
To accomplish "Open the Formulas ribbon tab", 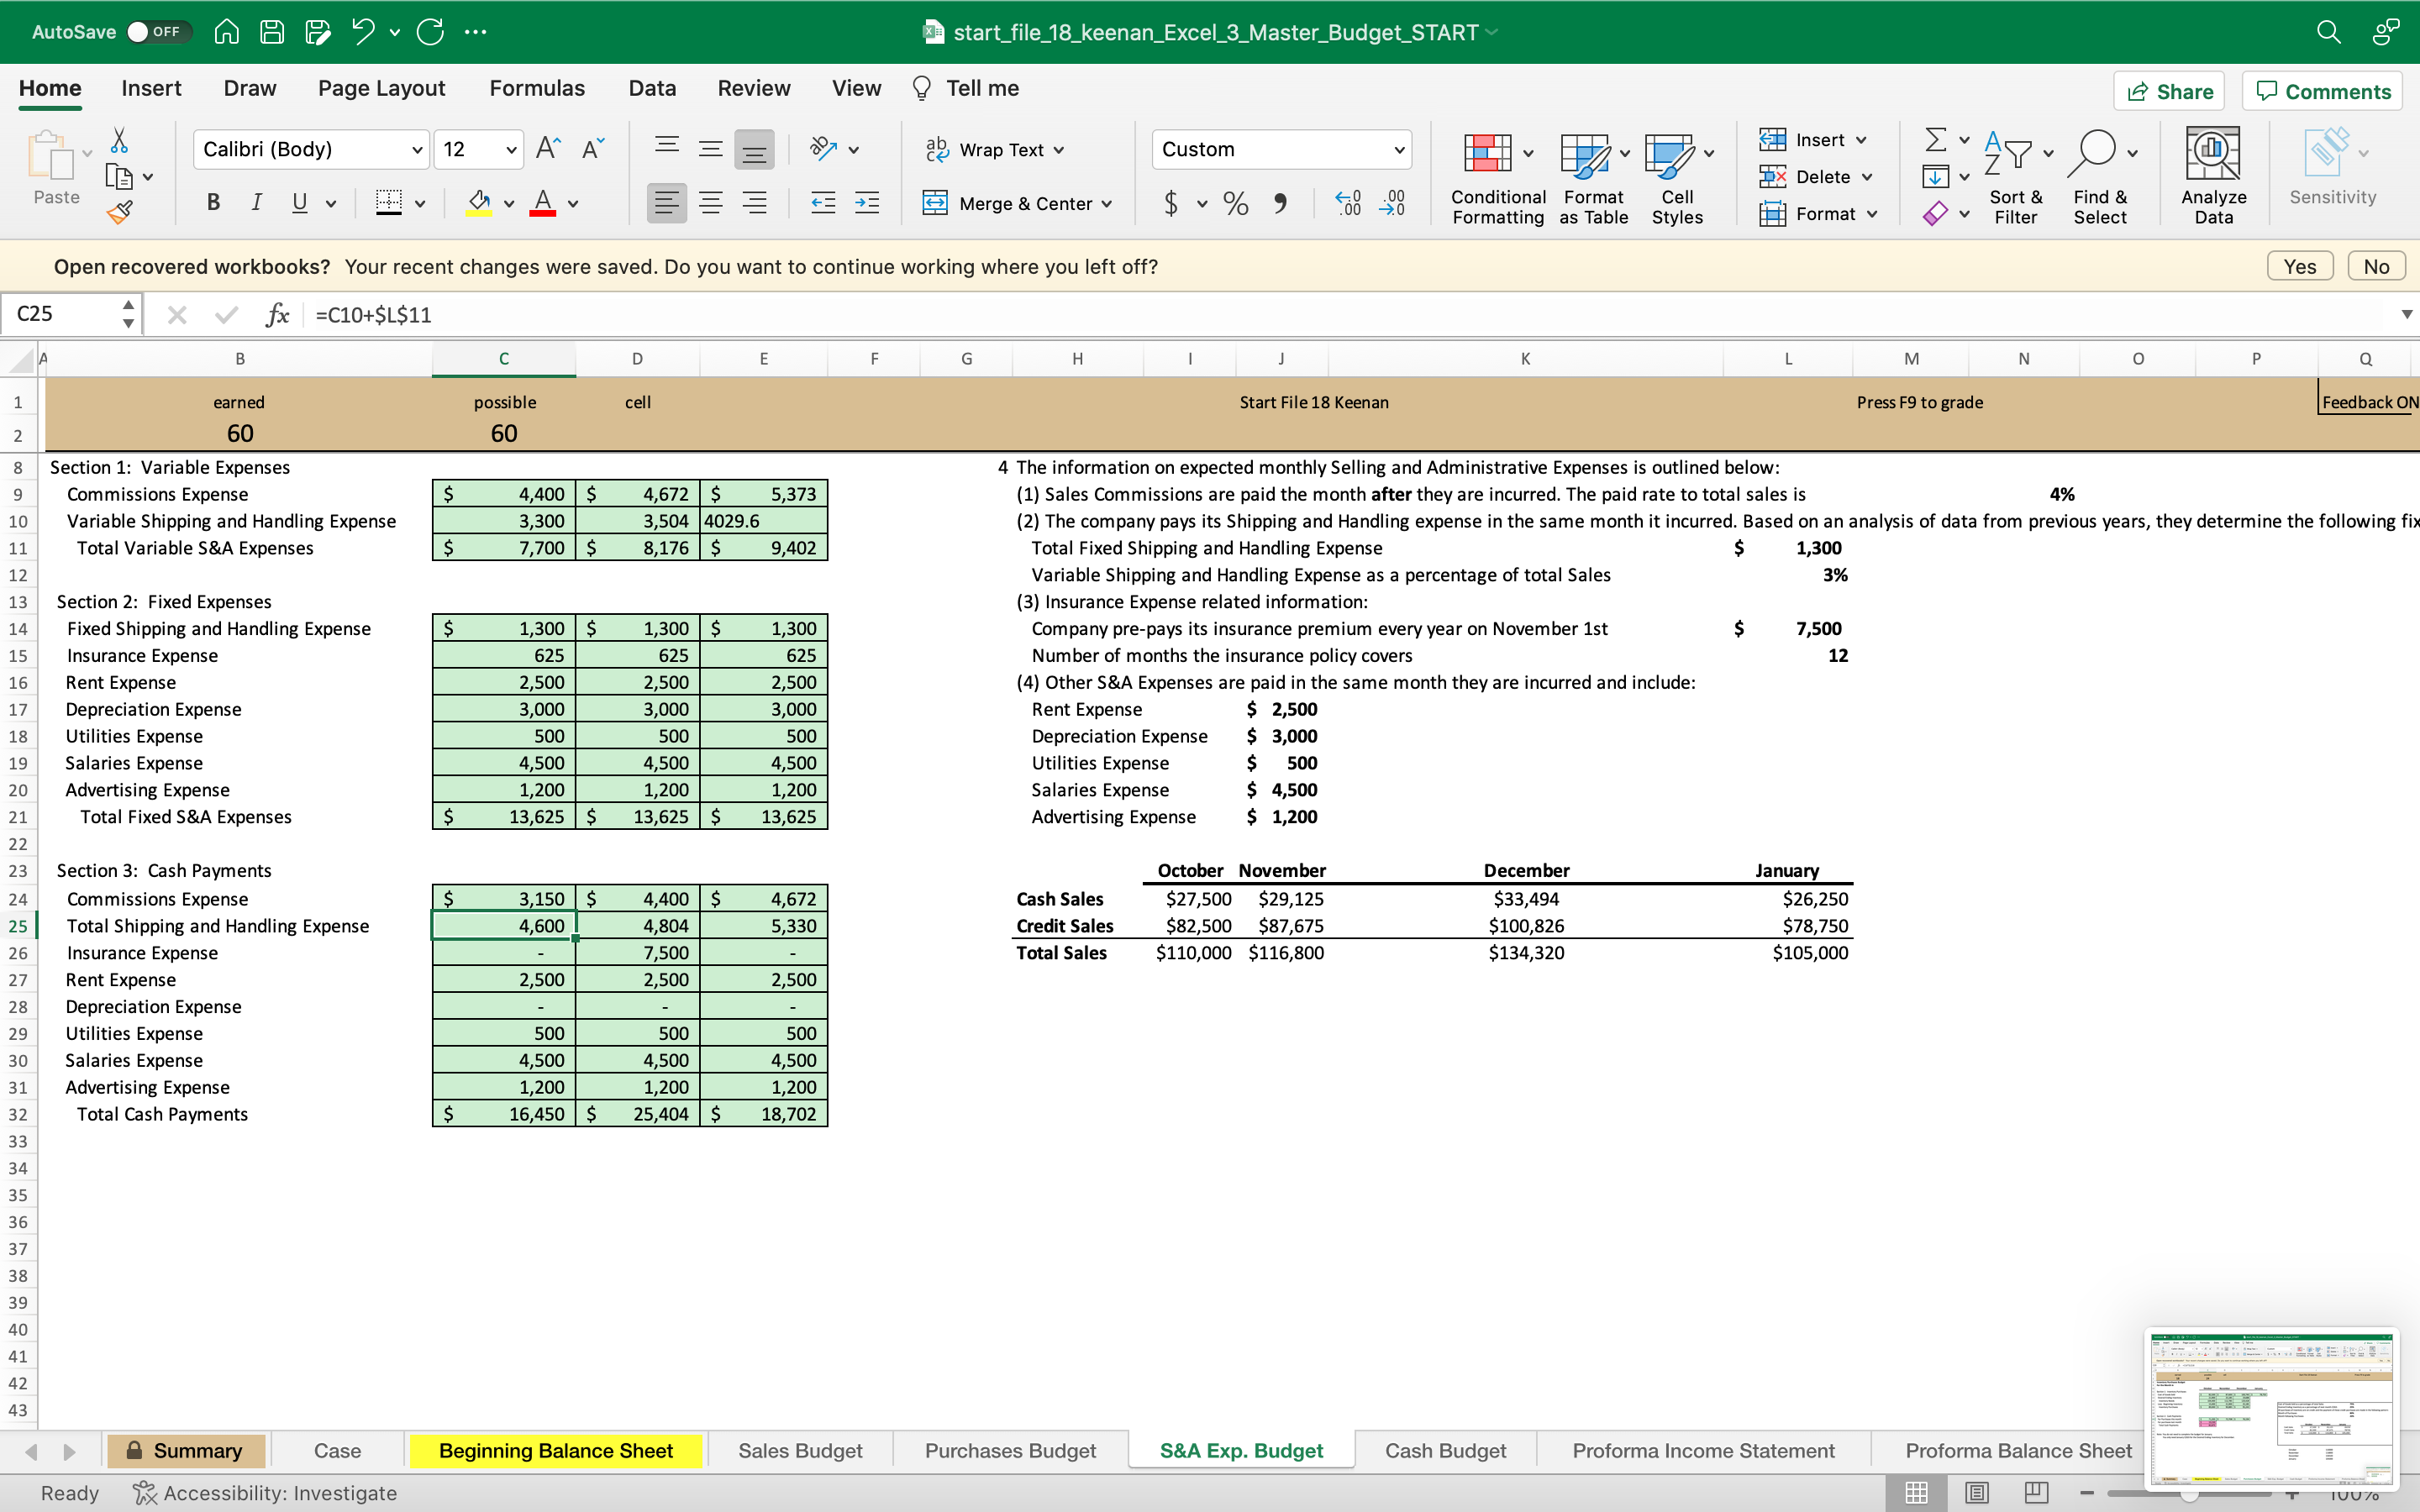I will (x=536, y=88).
